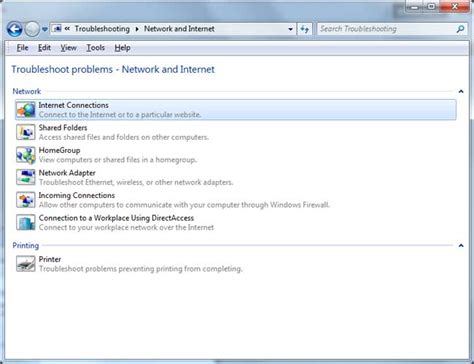Open the View menu
The image size is (474, 364).
[68, 48]
